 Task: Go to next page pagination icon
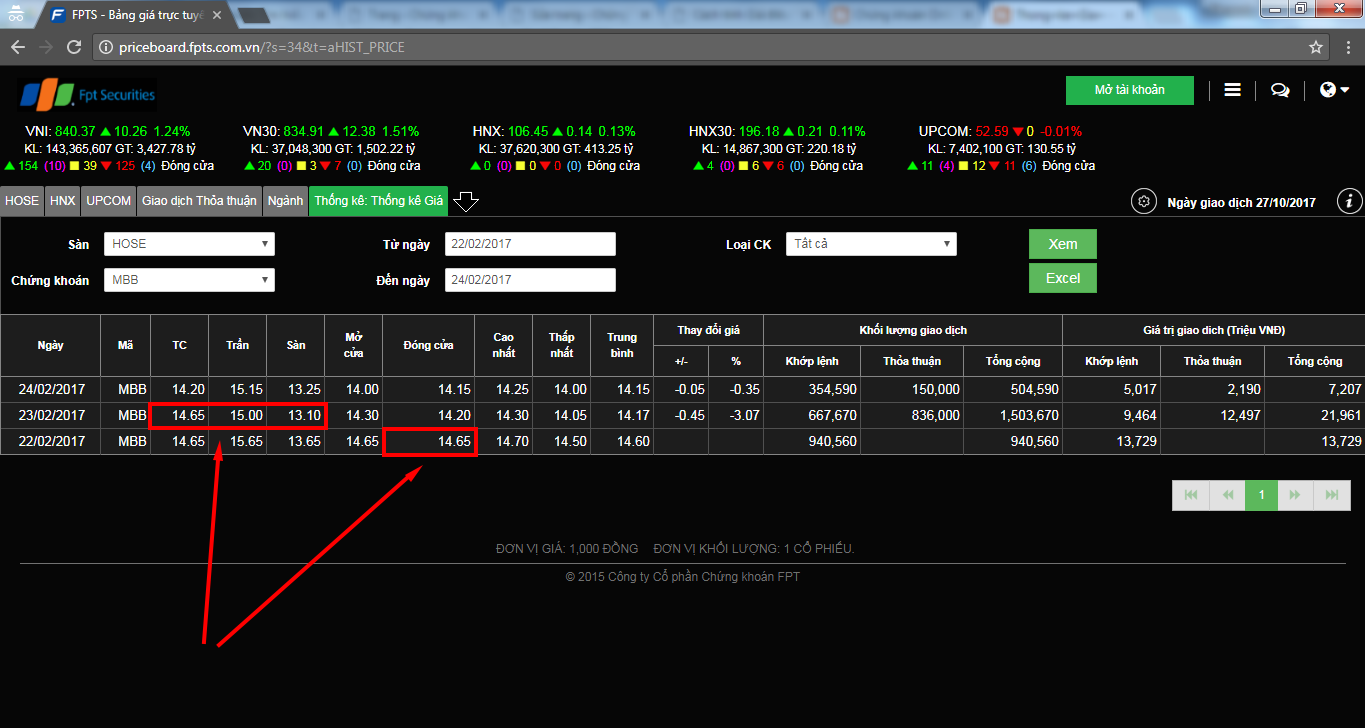click(1295, 495)
